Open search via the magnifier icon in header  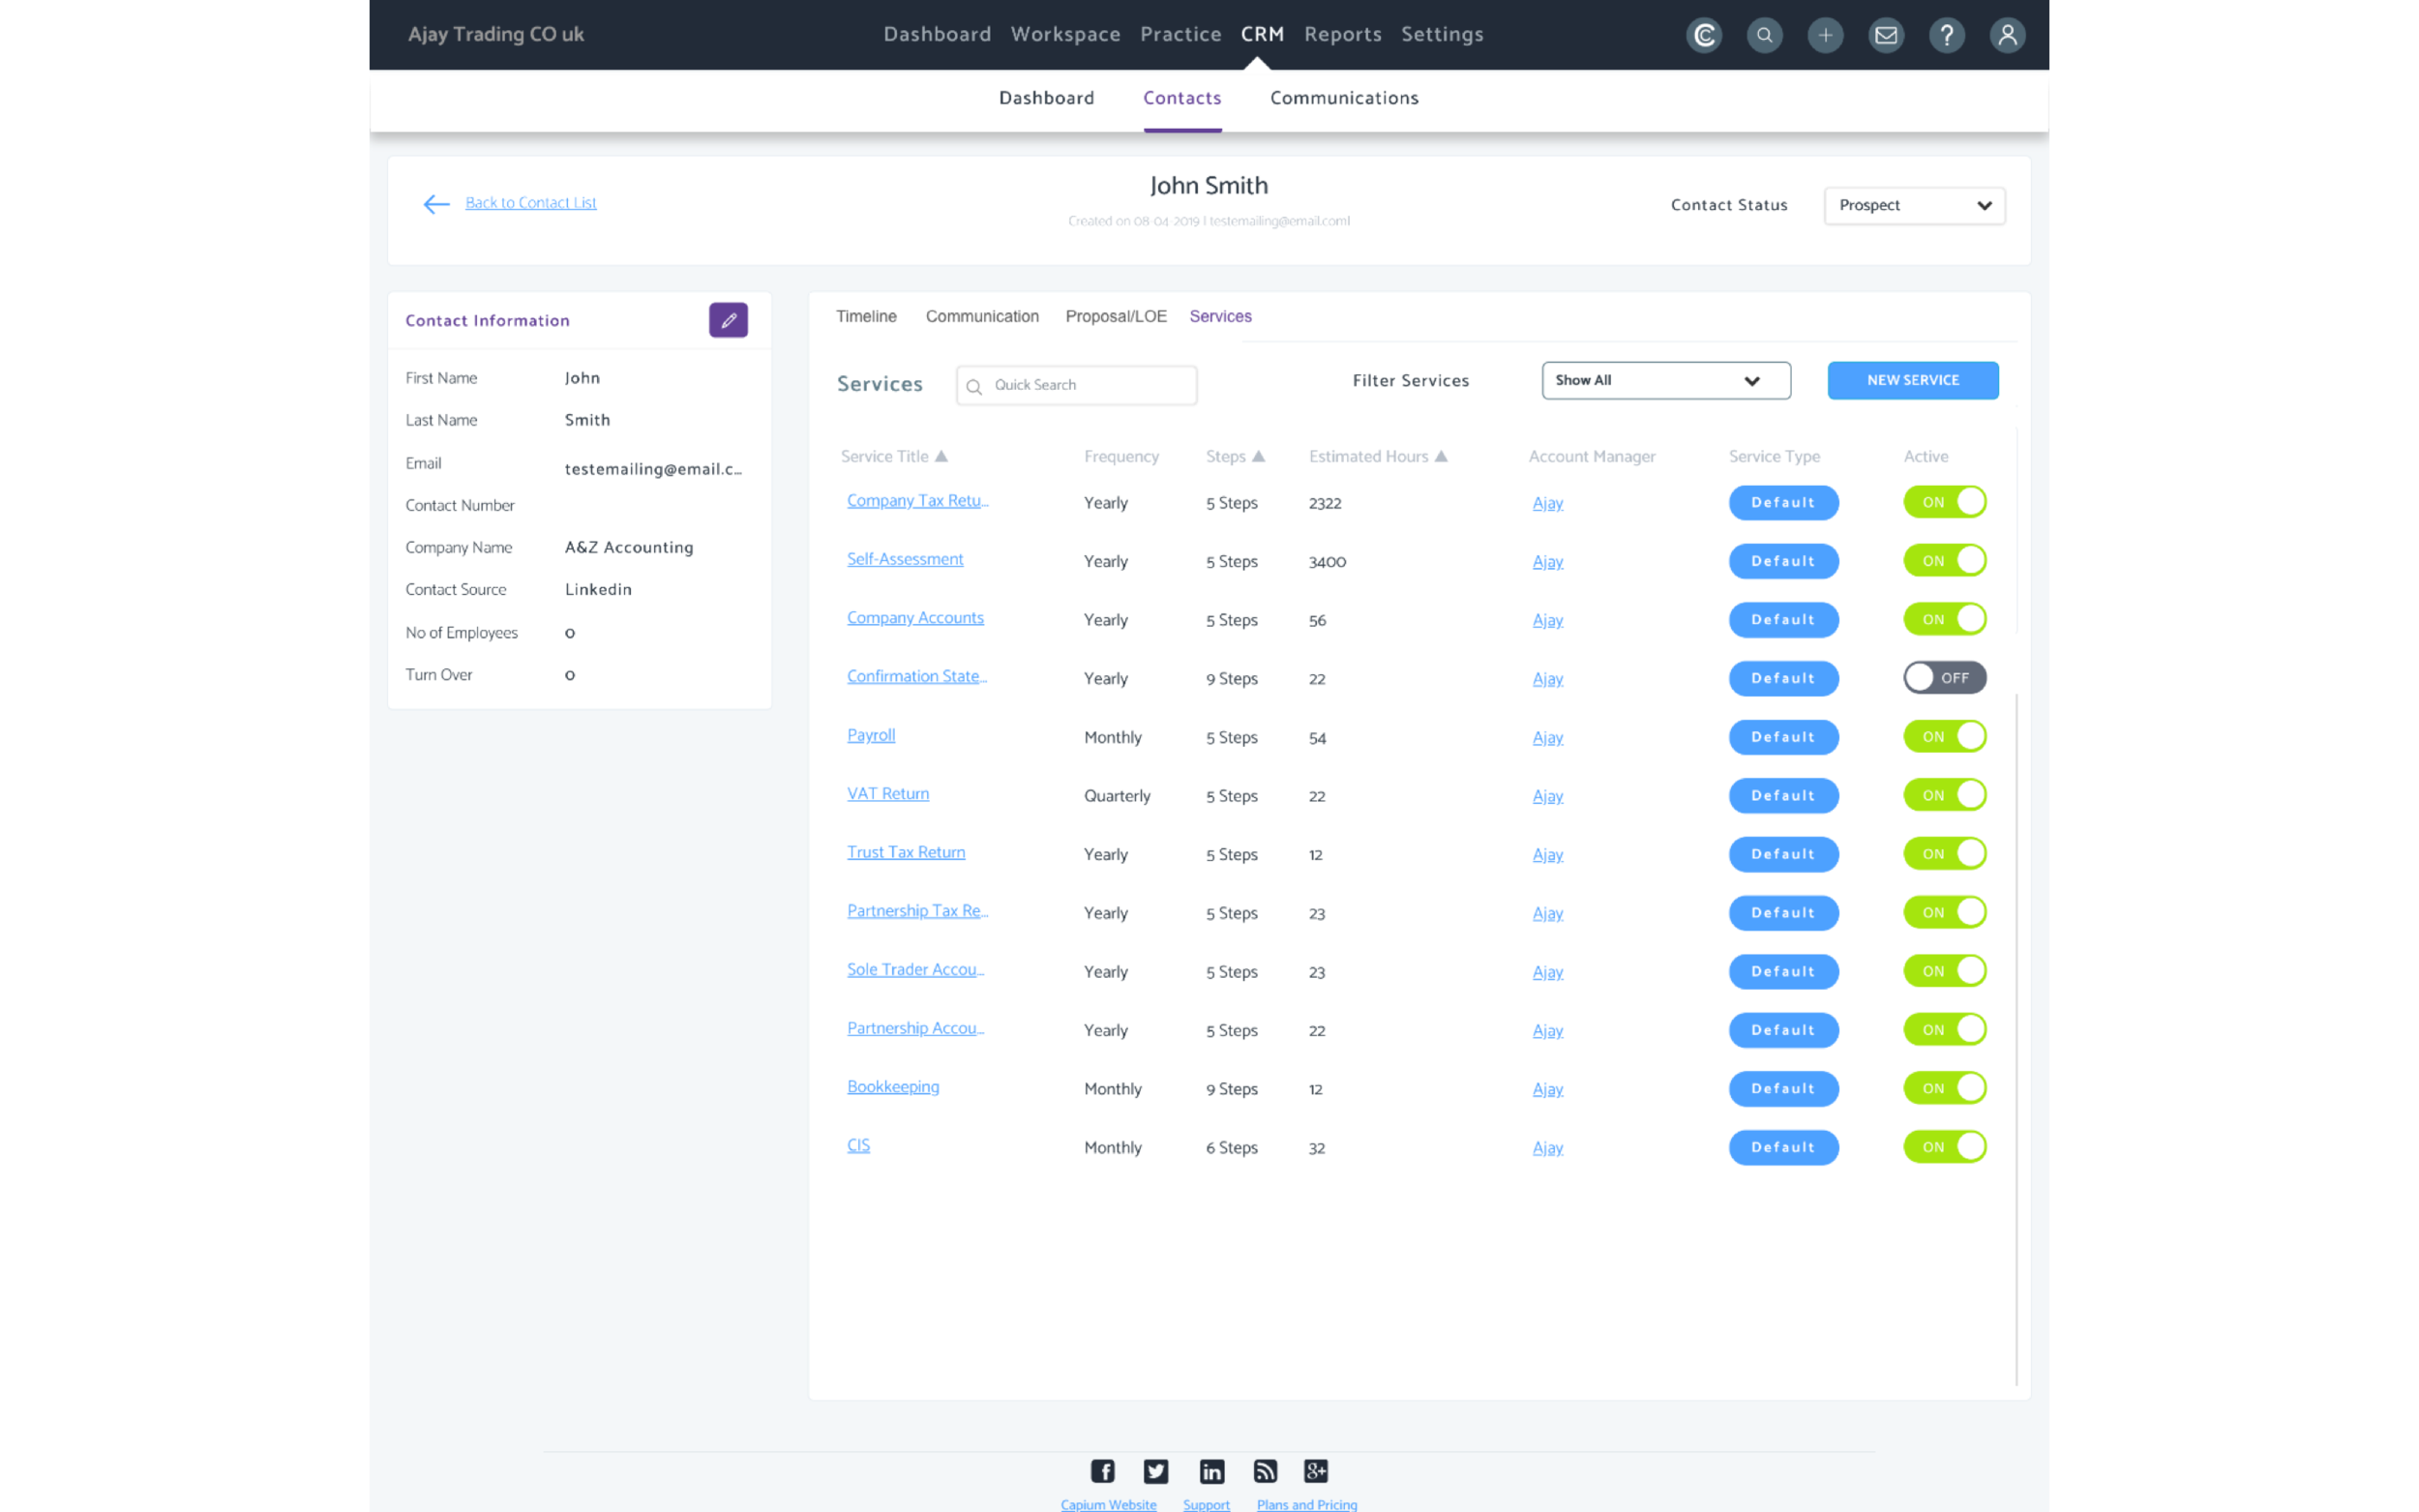(1764, 35)
